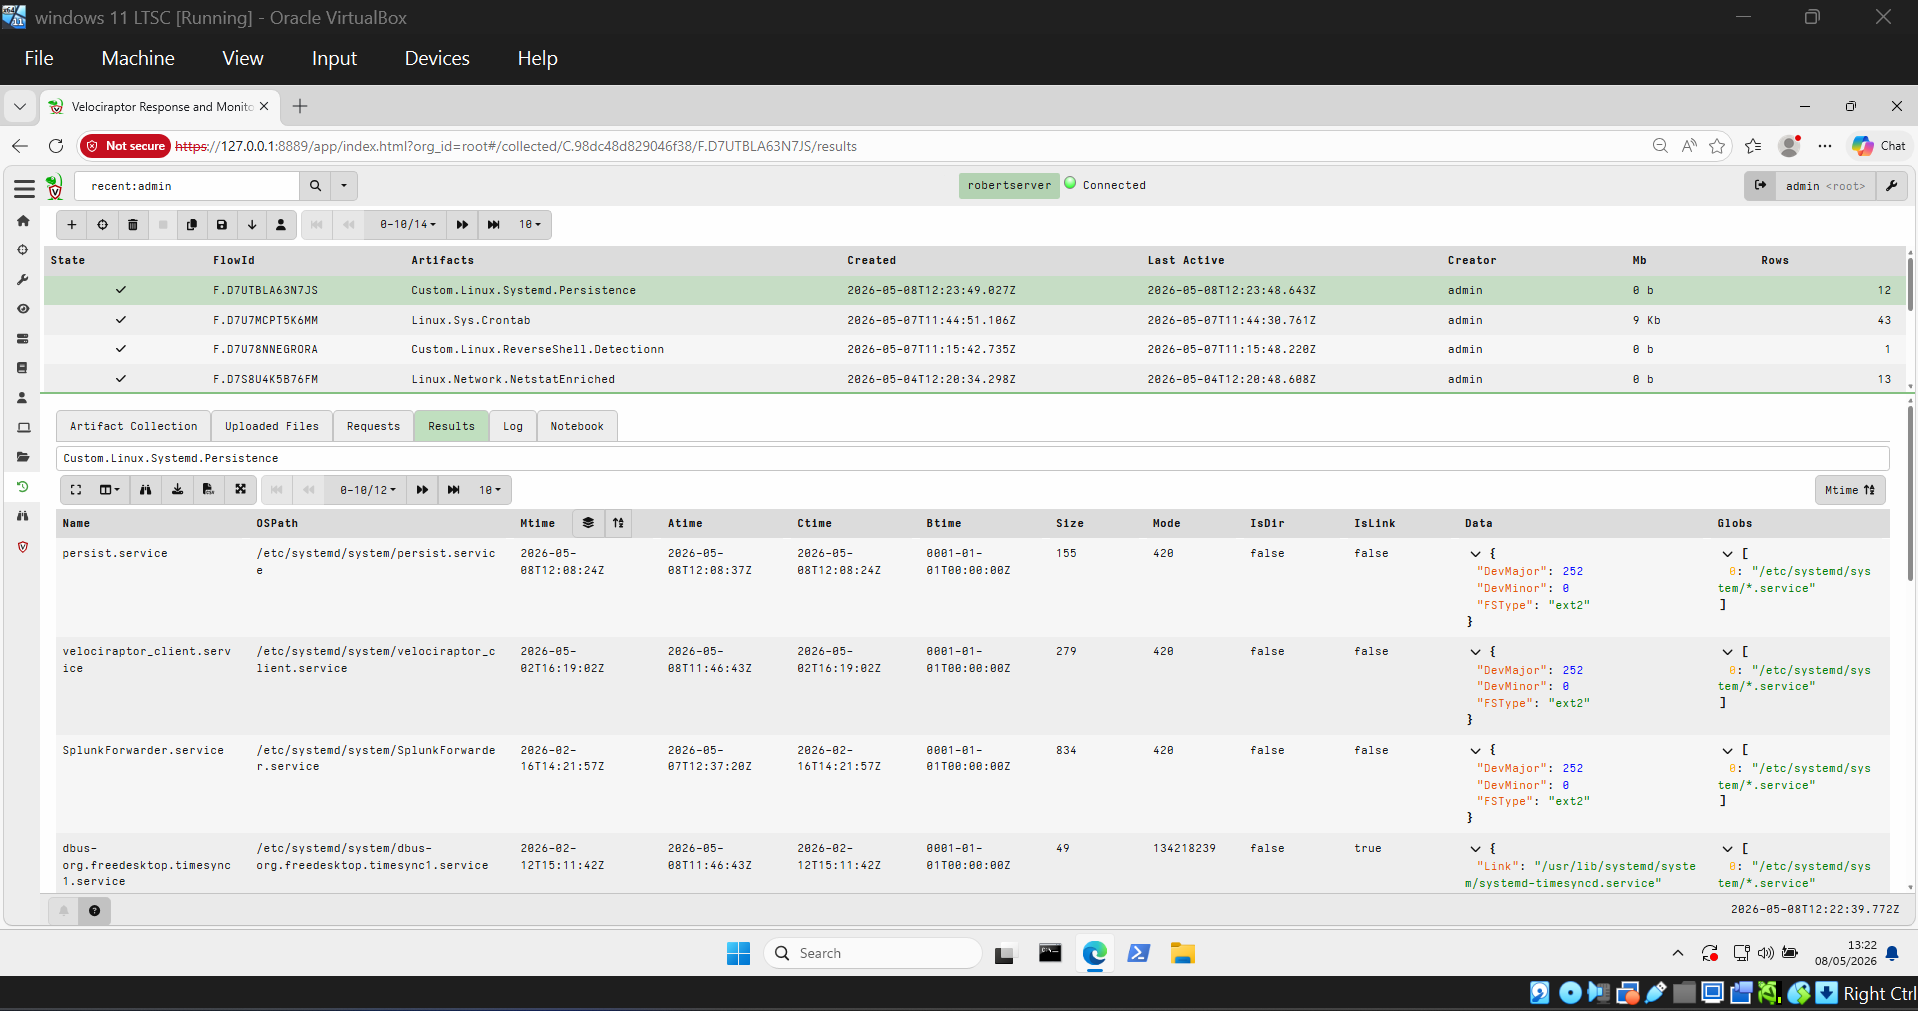Click the logout icon beside admin
The image size is (1918, 1011).
click(1761, 186)
